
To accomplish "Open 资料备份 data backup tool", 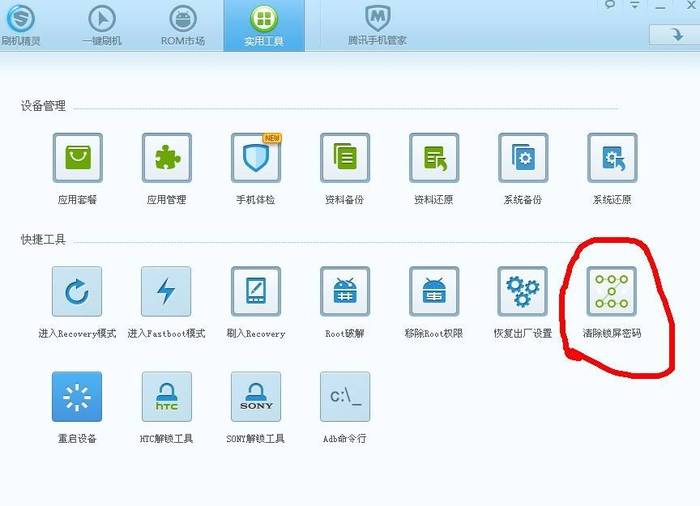I will click(x=345, y=158).
